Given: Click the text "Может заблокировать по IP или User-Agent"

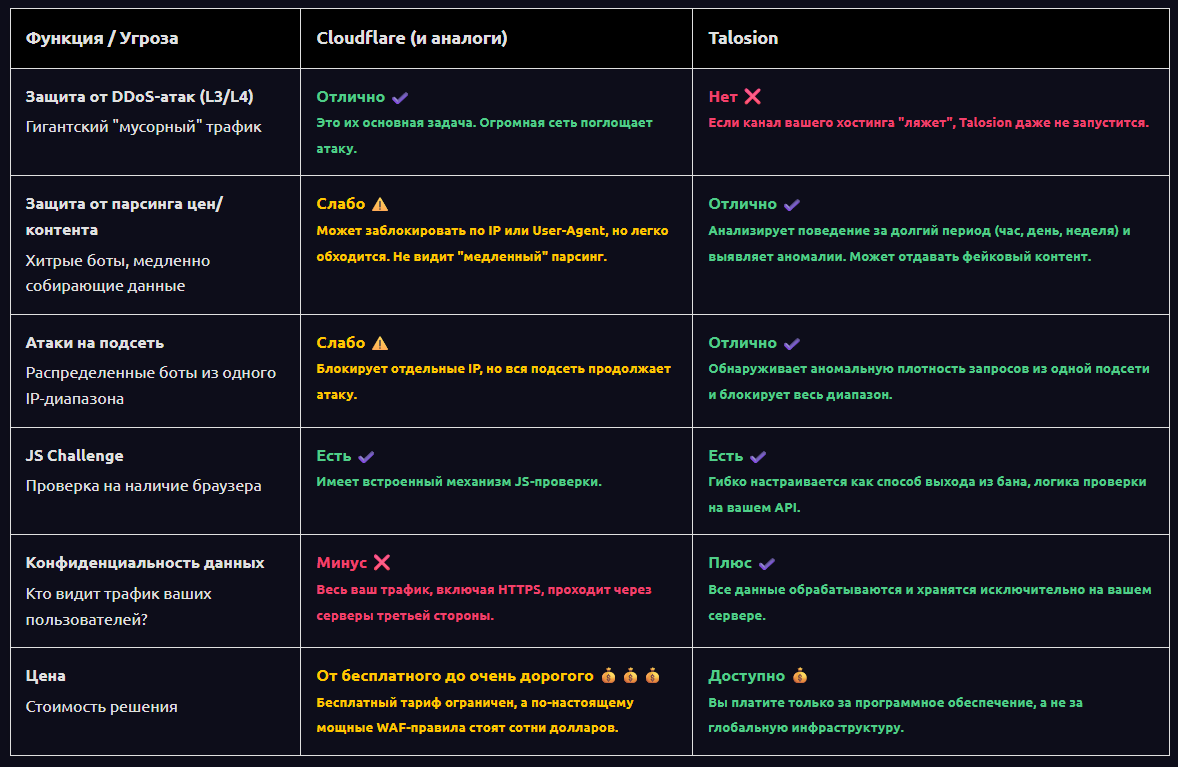Looking at the screenshot, I should 461,231.
